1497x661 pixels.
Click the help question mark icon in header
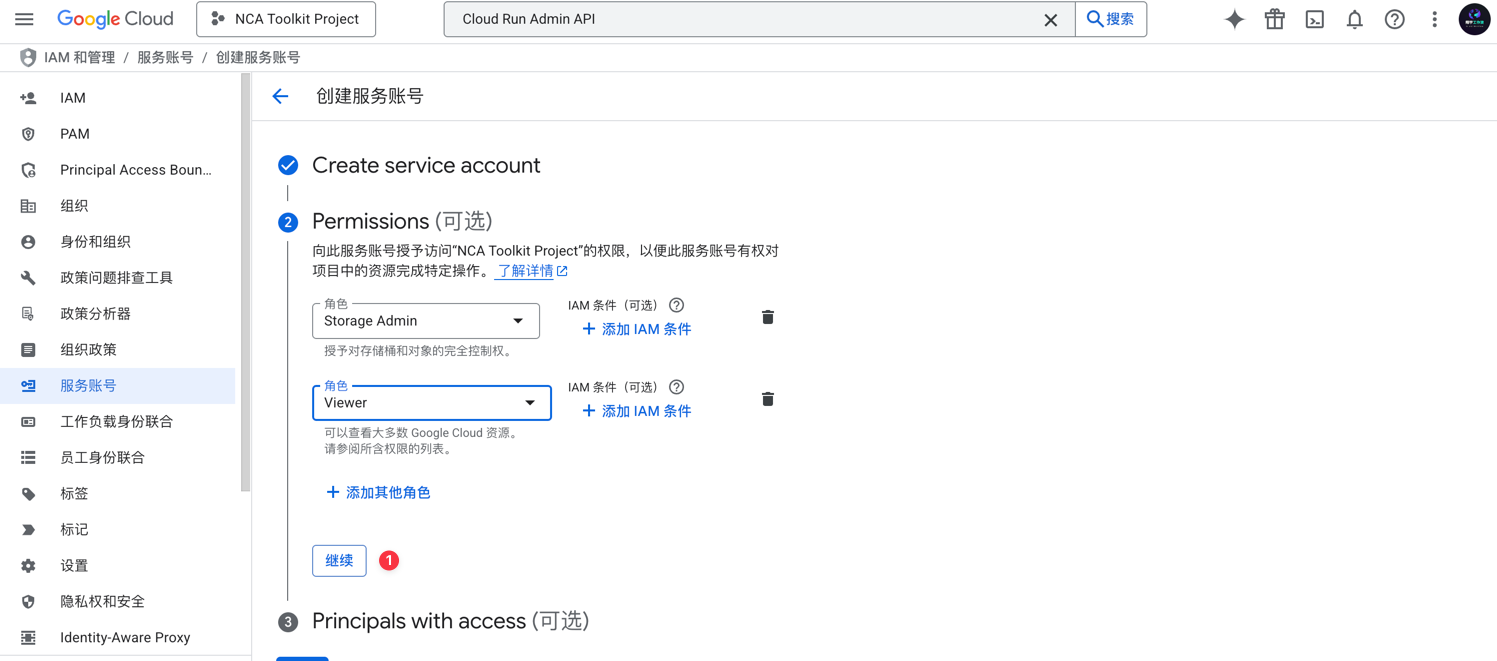point(1394,19)
